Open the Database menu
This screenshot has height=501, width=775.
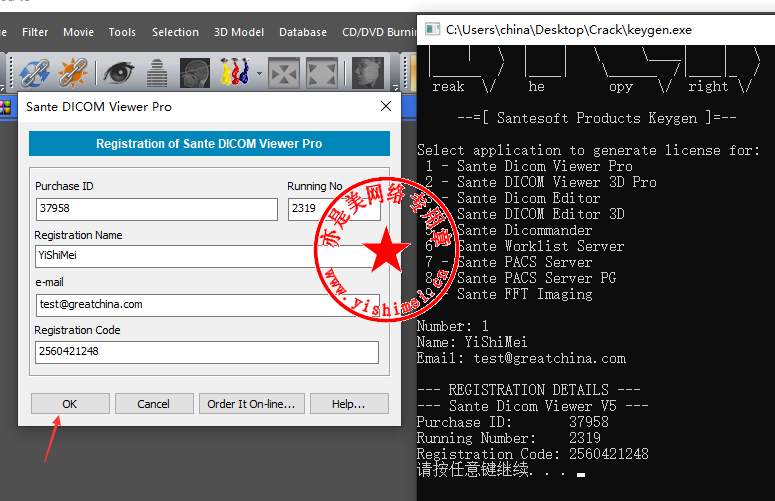coord(303,32)
